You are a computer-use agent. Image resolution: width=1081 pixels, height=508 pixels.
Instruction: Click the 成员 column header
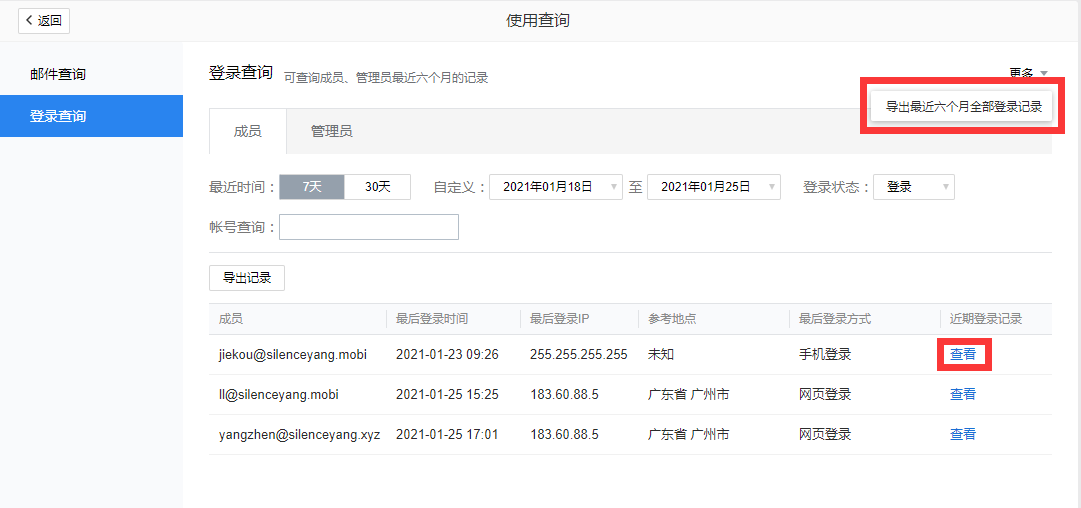pos(231,319)
